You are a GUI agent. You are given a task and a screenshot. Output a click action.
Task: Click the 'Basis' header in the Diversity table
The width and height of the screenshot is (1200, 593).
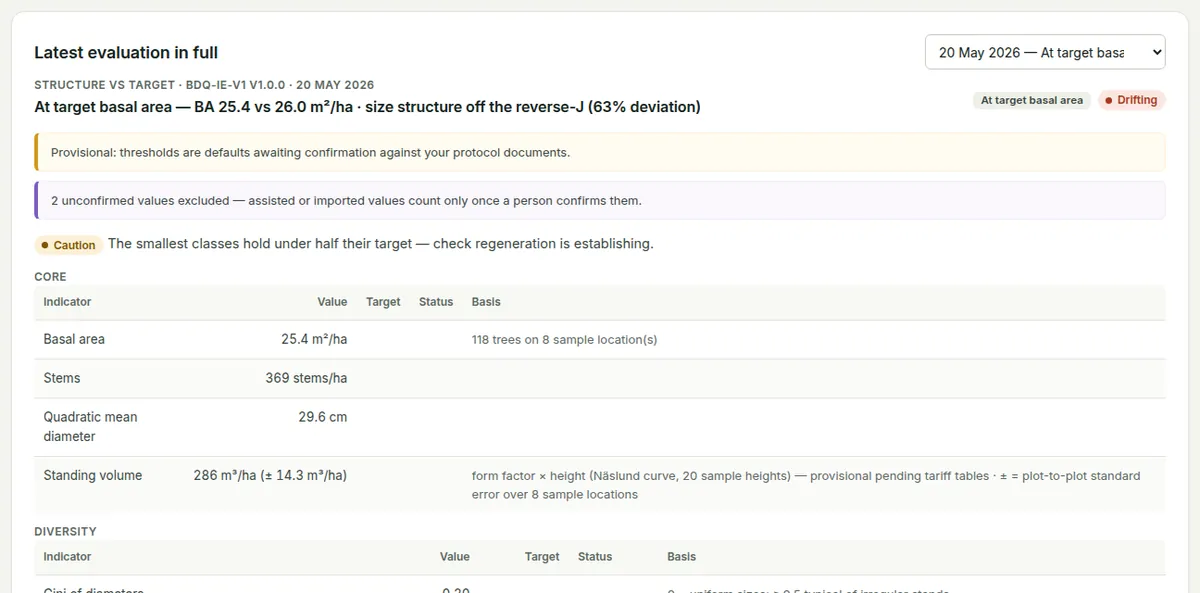click(x=682, y=557)
